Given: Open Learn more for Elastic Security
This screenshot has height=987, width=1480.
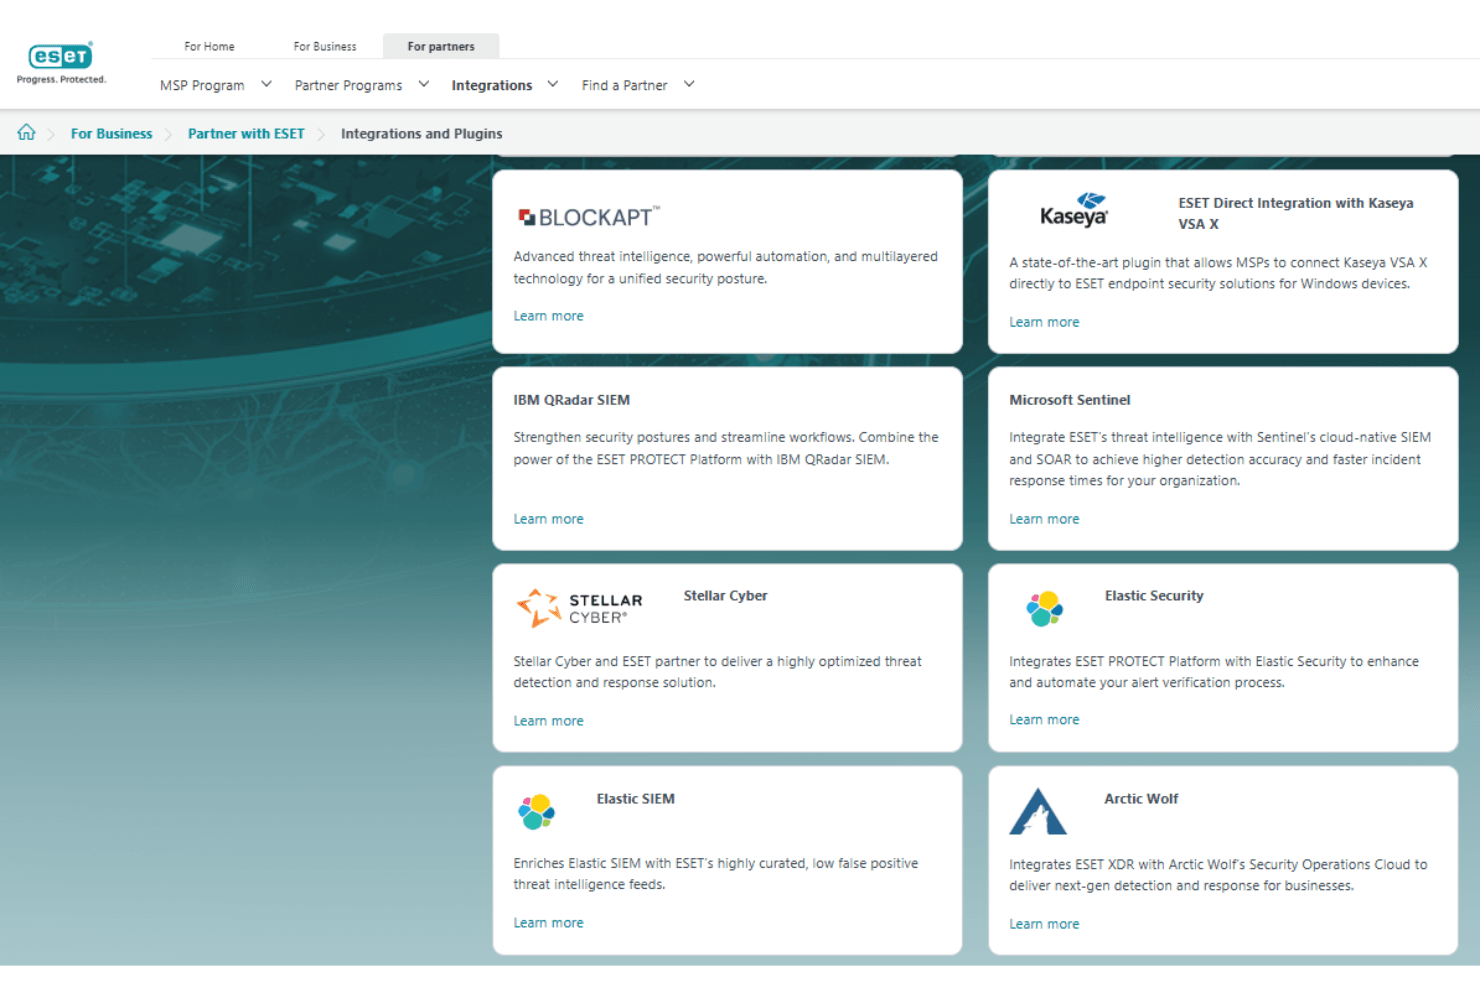Looking at the screenshot, I should [x=1044, y=720].
